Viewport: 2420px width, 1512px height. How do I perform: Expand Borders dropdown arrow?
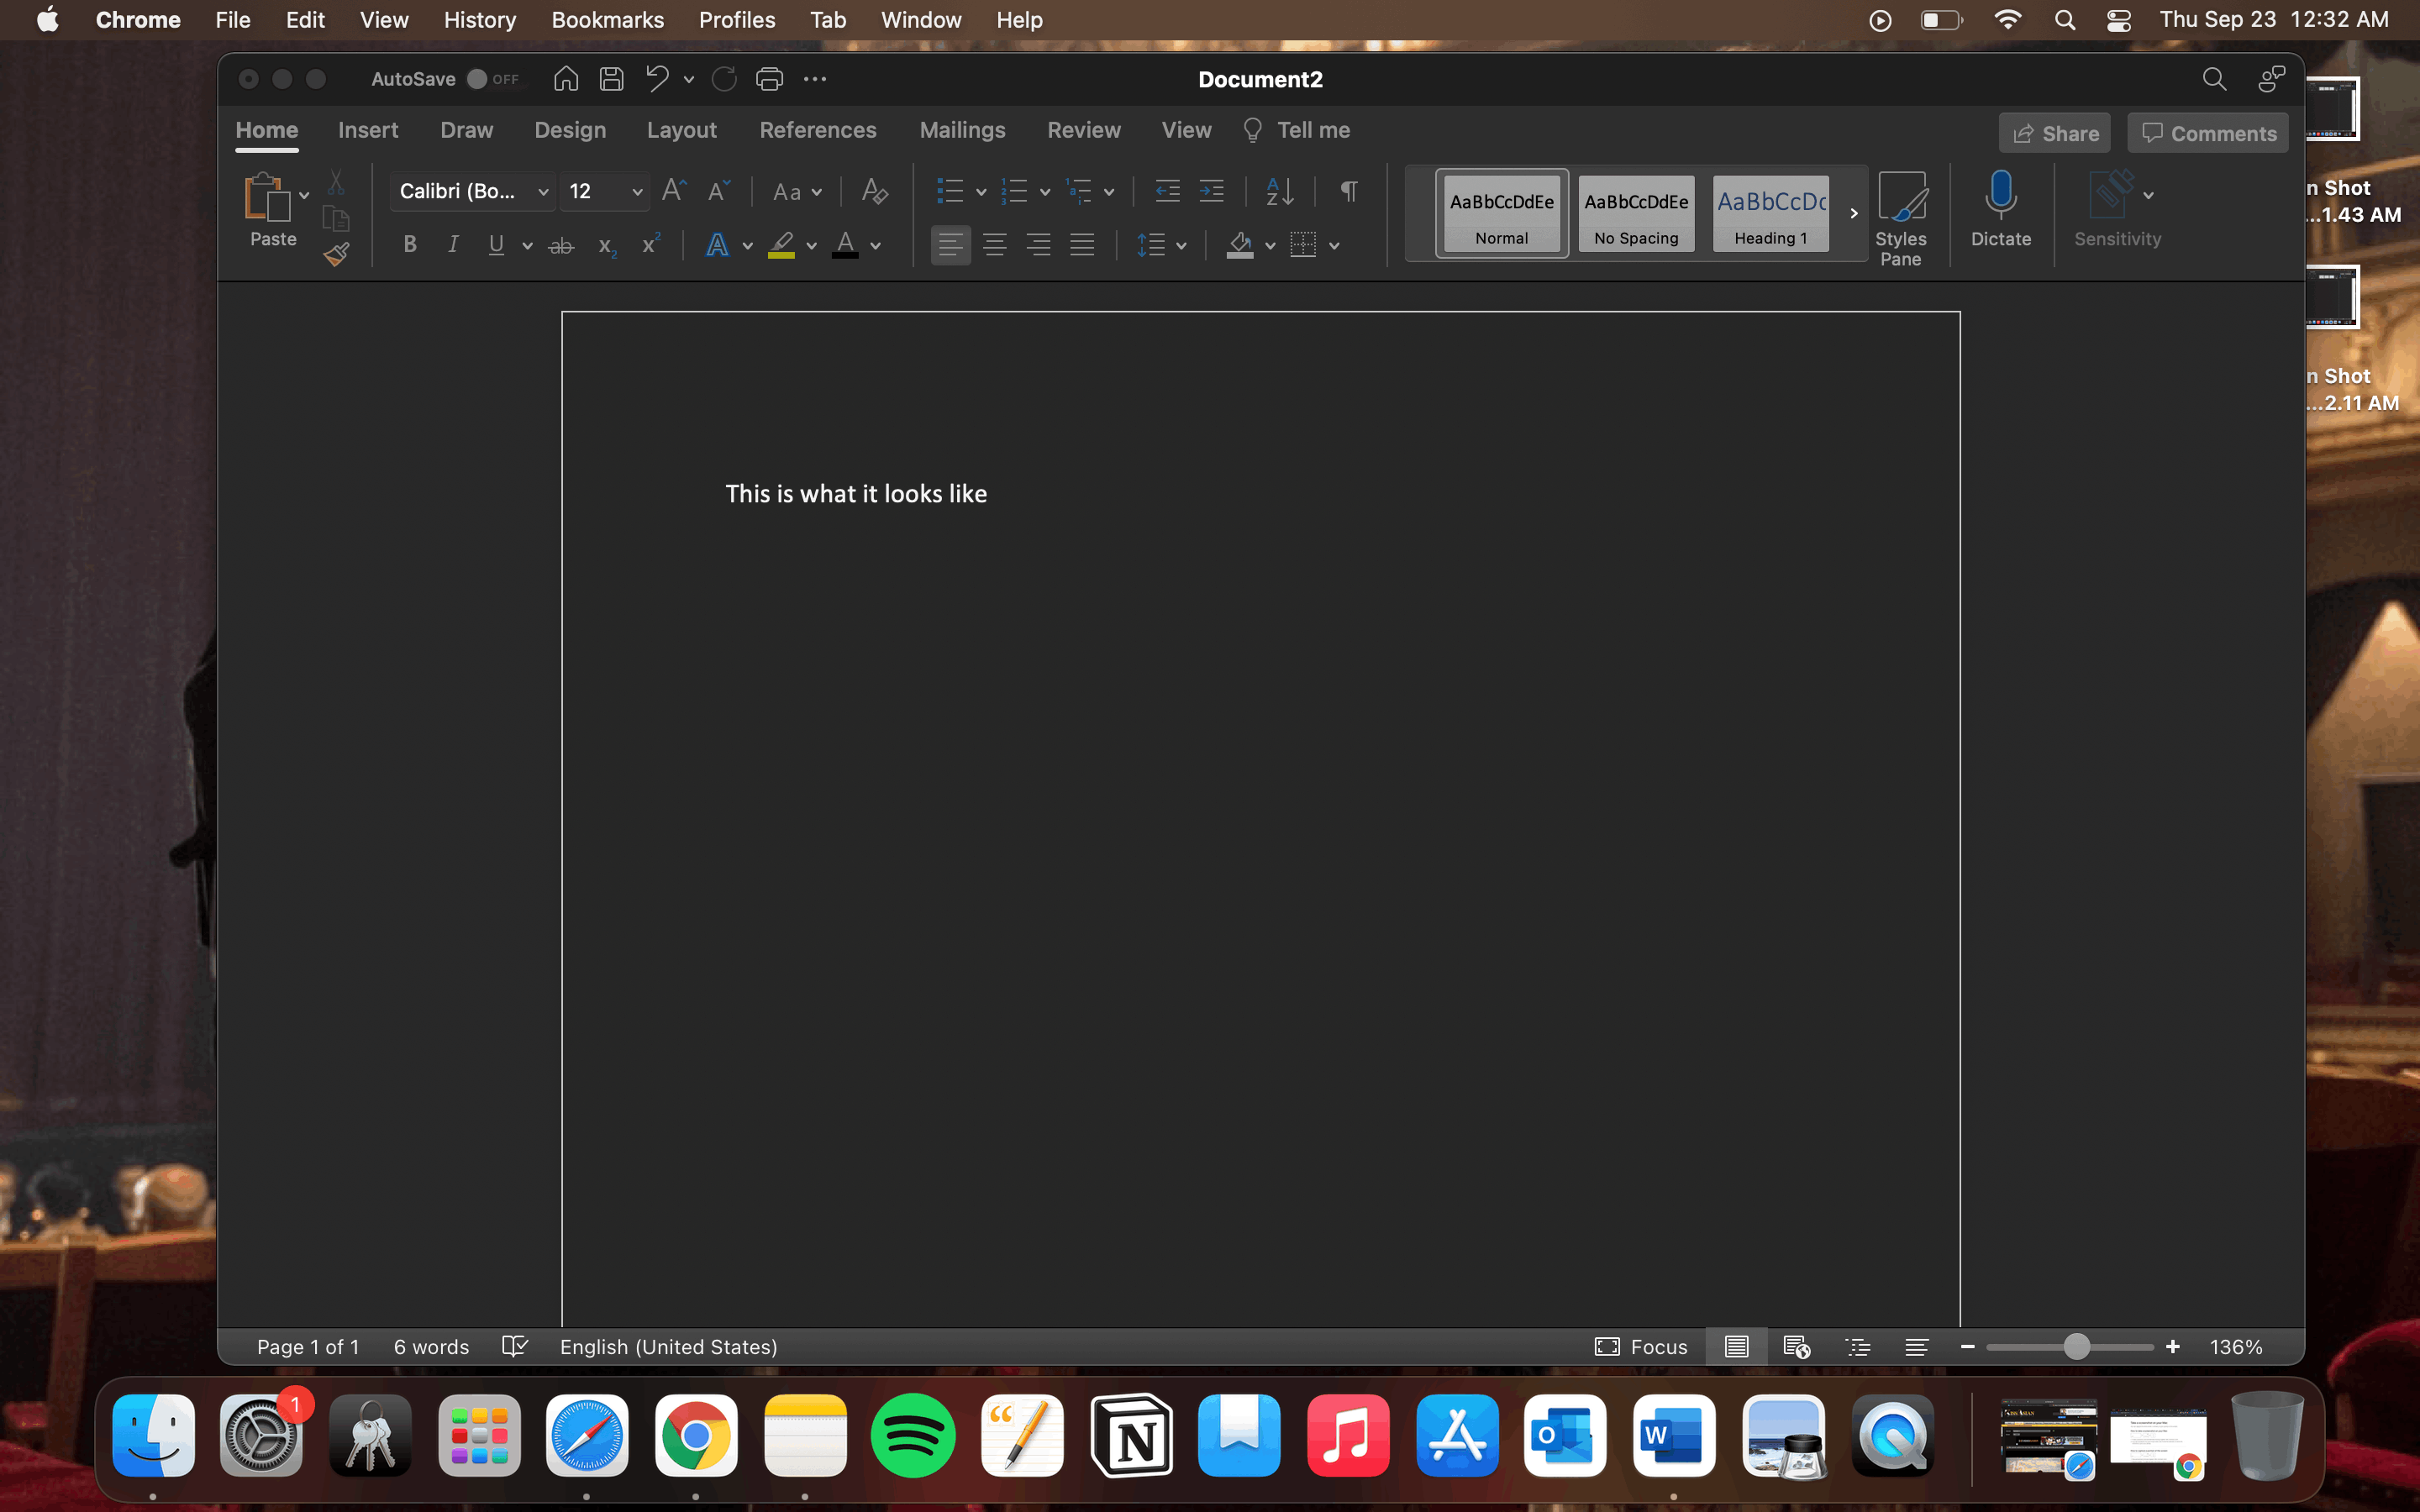pyautogui.click(x=1334, y=245)
